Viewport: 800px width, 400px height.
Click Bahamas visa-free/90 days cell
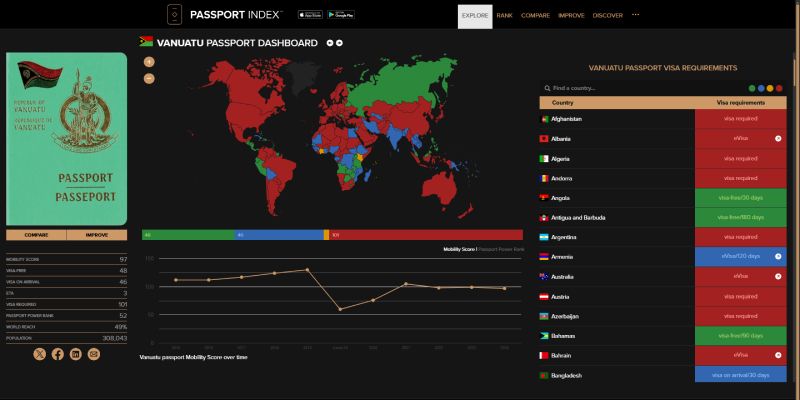[741, 336]
